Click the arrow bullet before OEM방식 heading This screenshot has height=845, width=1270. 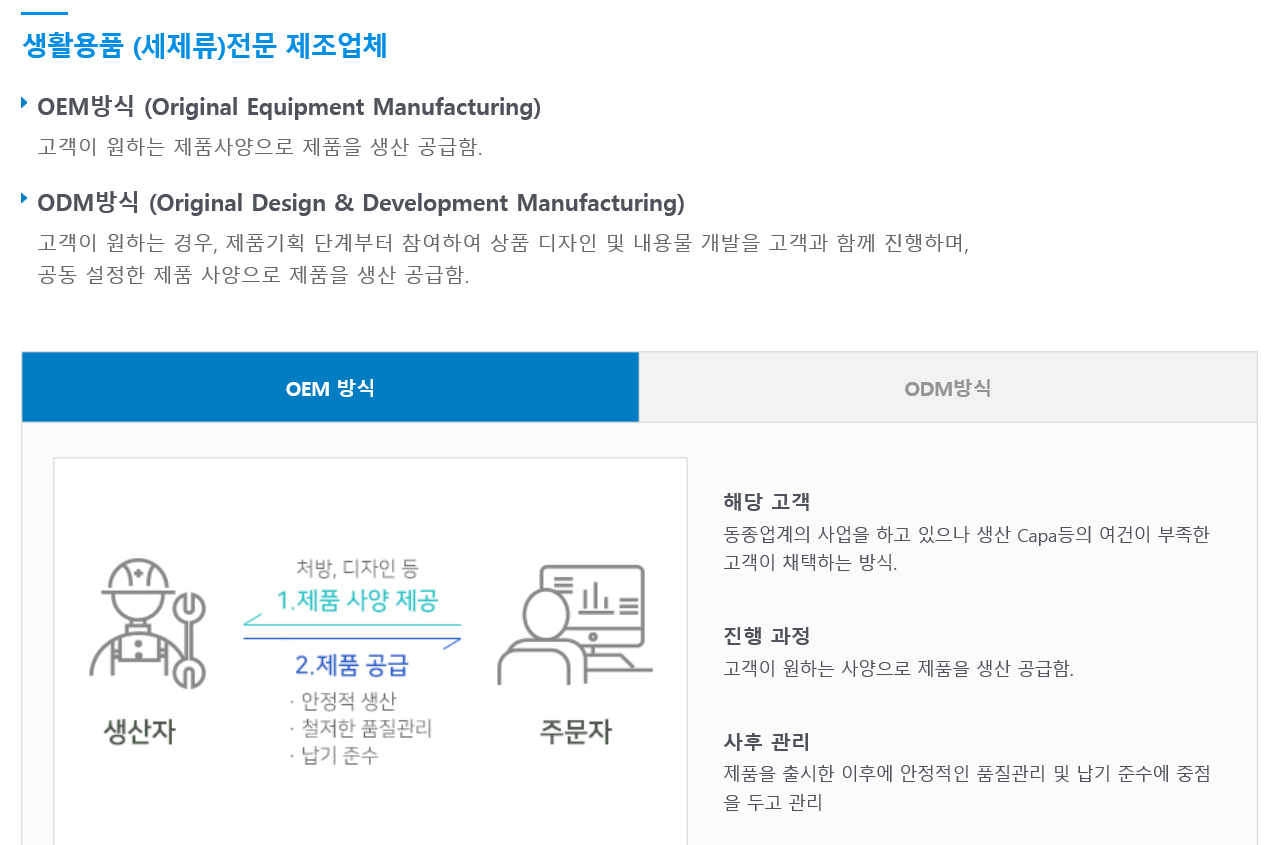pyautogui.click(x=24, y=103)
